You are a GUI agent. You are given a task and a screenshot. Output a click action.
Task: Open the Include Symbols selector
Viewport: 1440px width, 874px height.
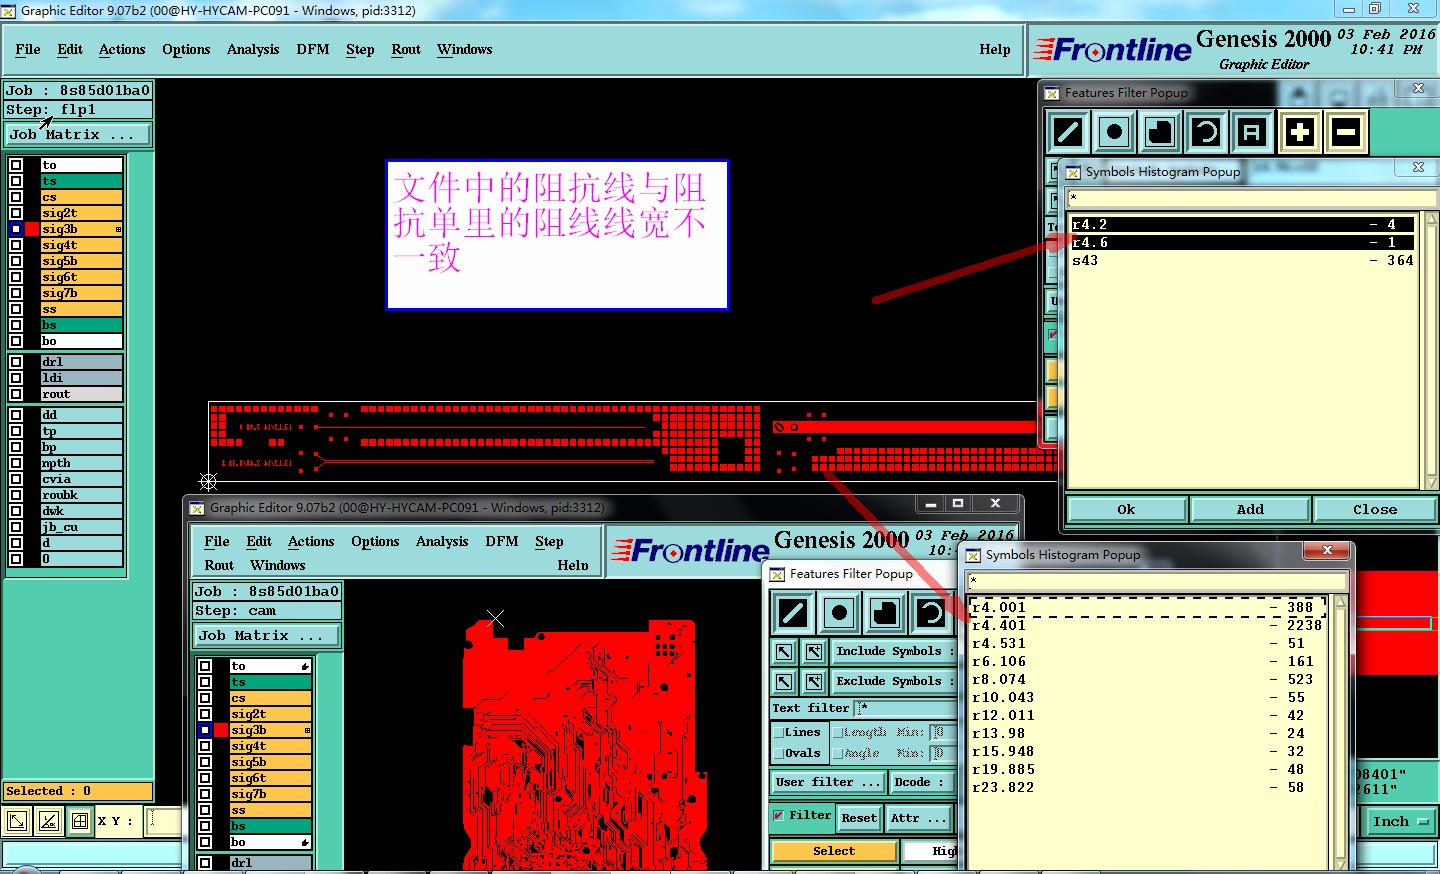895,651
